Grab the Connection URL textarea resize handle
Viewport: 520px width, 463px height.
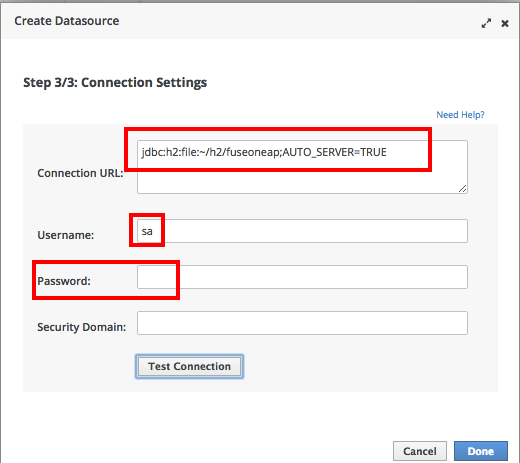pyautogui.click(x=462, y=189)
